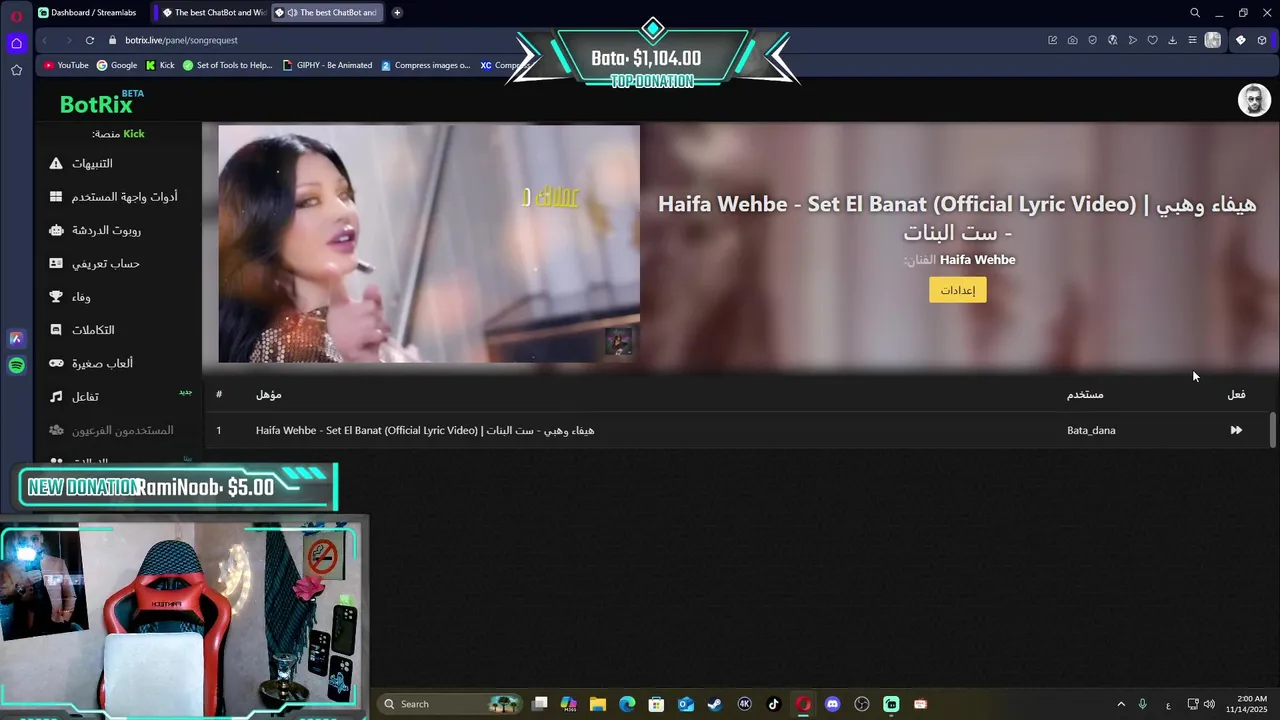Open تفاعل engagement sidebar item

click(85, 397)
